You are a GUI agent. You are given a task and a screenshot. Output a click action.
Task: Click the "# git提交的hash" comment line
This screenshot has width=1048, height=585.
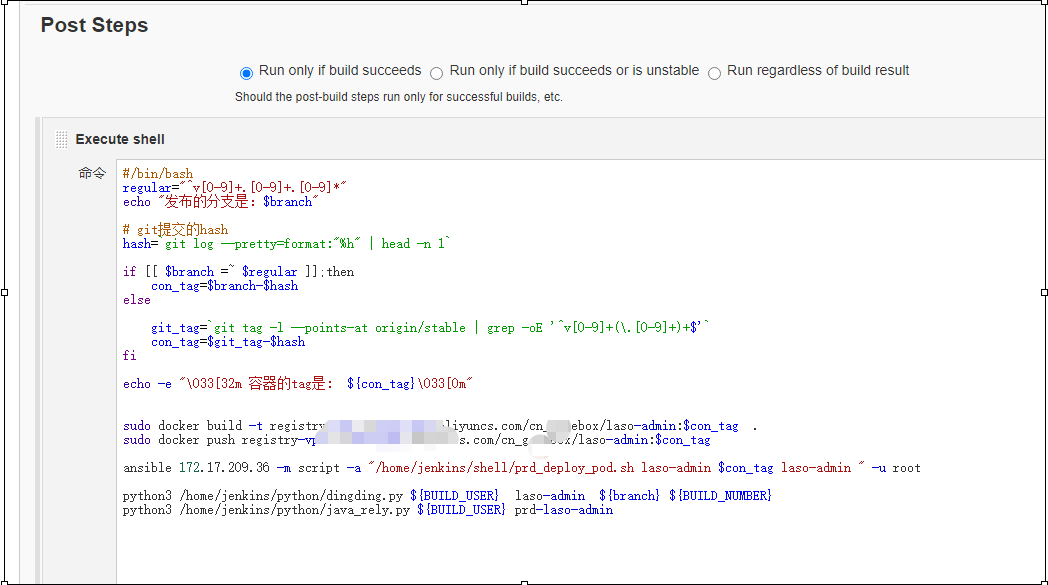[175, 230]
